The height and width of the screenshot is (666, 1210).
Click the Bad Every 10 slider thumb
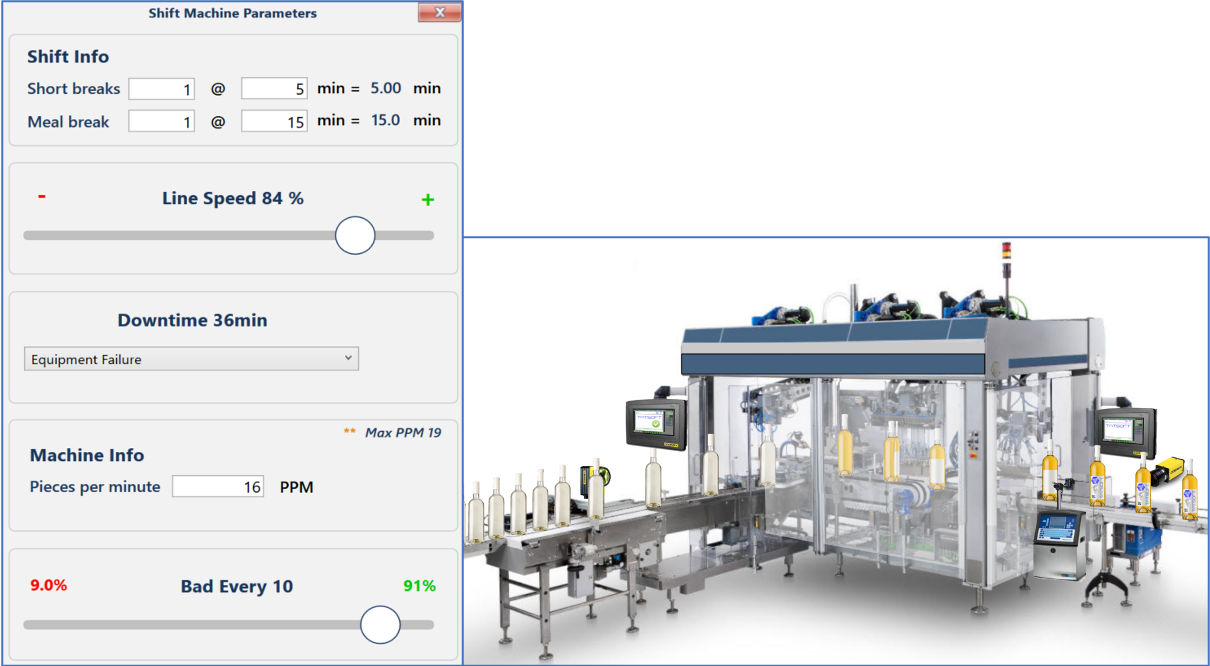pyautogui.click(x=380, y=624)
